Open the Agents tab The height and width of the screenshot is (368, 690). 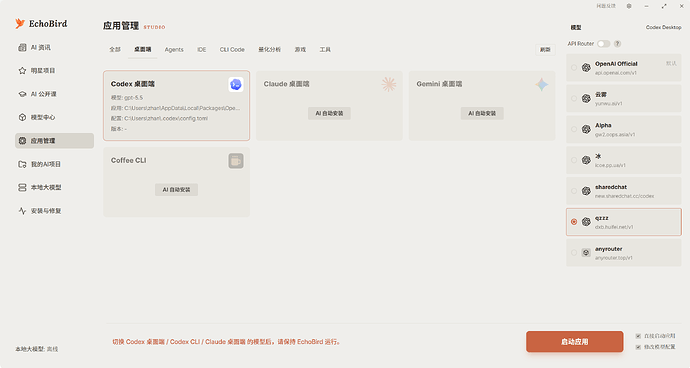pyautogui.click(x=174, y=49)
